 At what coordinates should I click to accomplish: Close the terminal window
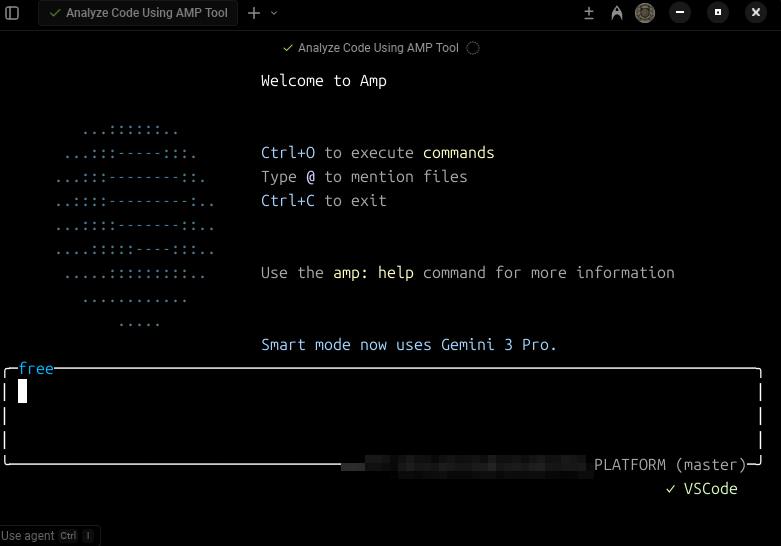756,12
